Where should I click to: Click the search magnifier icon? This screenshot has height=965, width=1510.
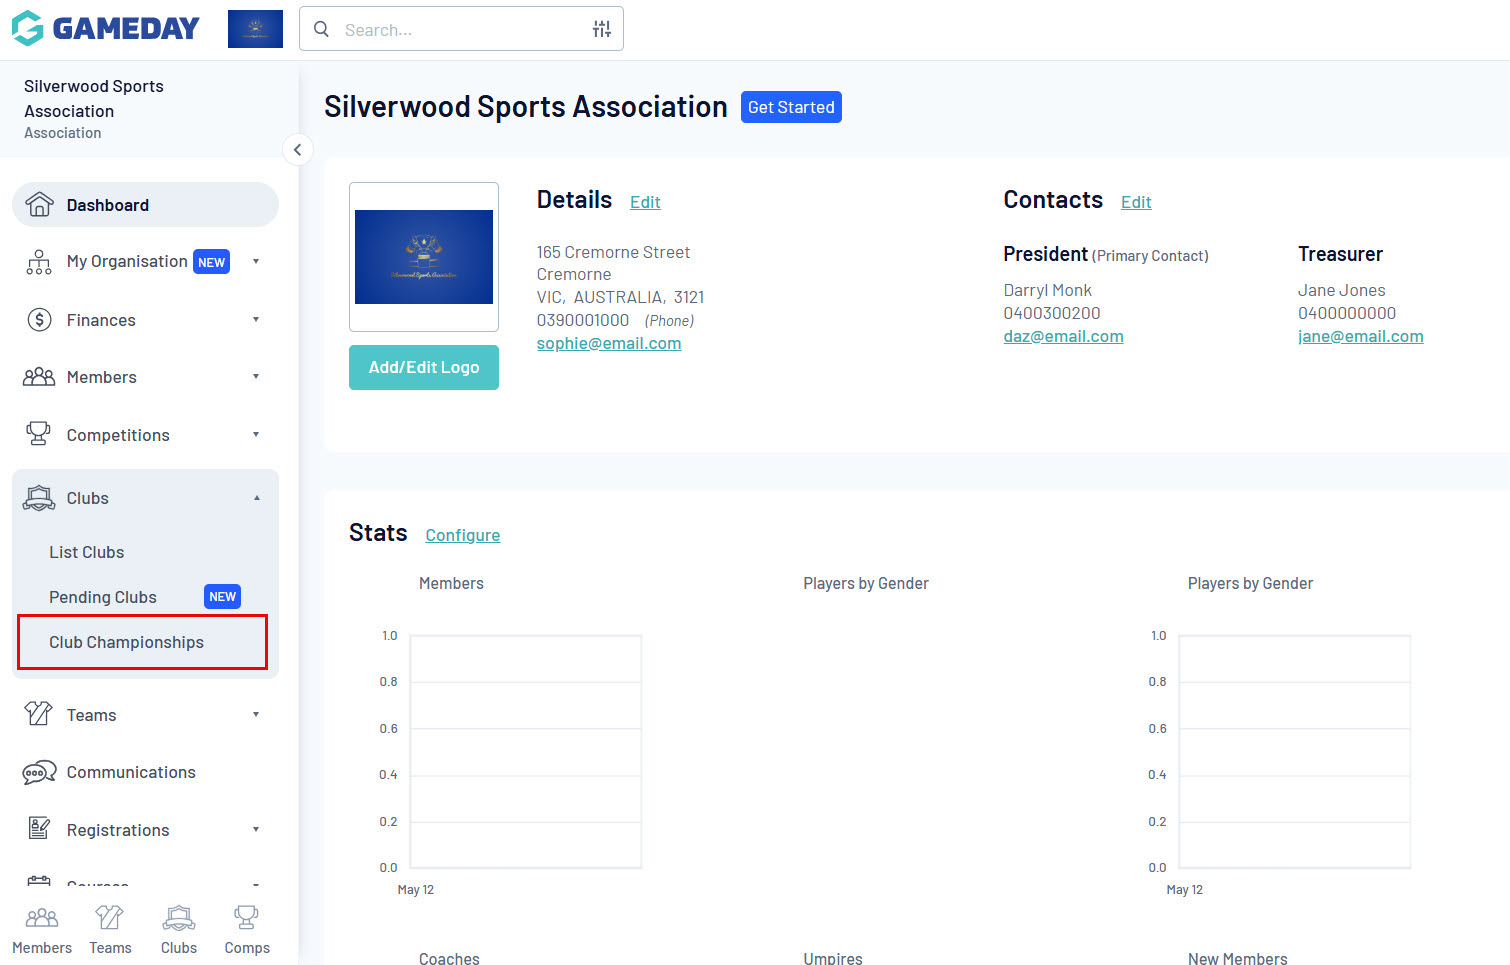pyautogui.click(x=321, y=29)
